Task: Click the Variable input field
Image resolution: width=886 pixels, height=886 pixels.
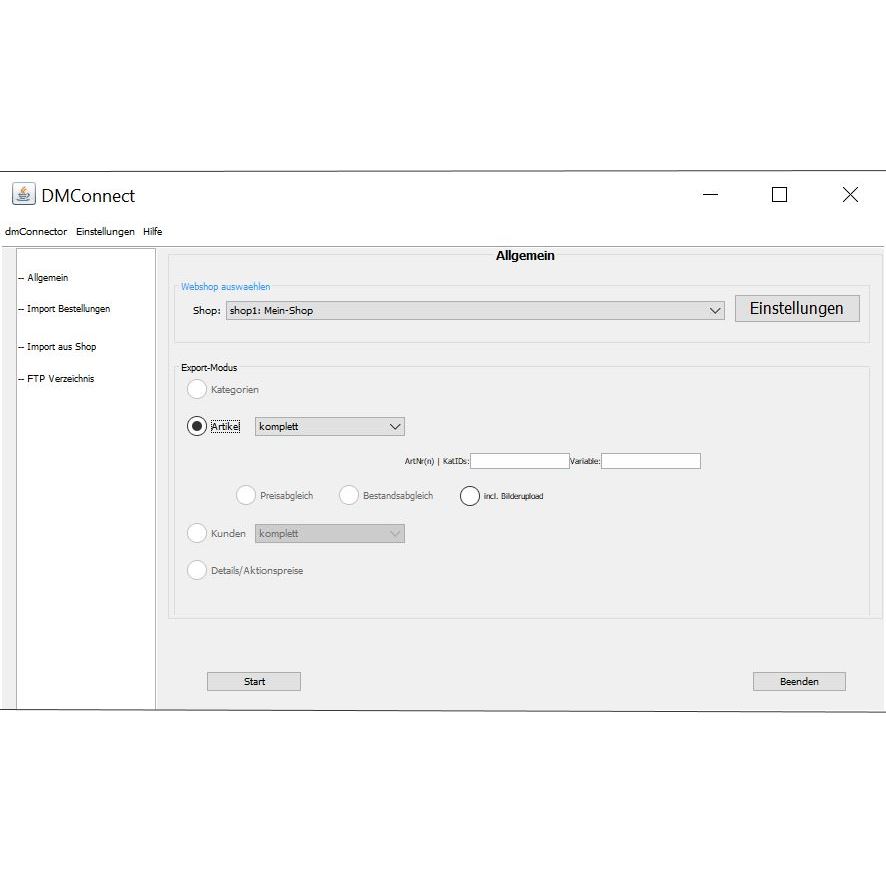Action: [x=650, y=461]
